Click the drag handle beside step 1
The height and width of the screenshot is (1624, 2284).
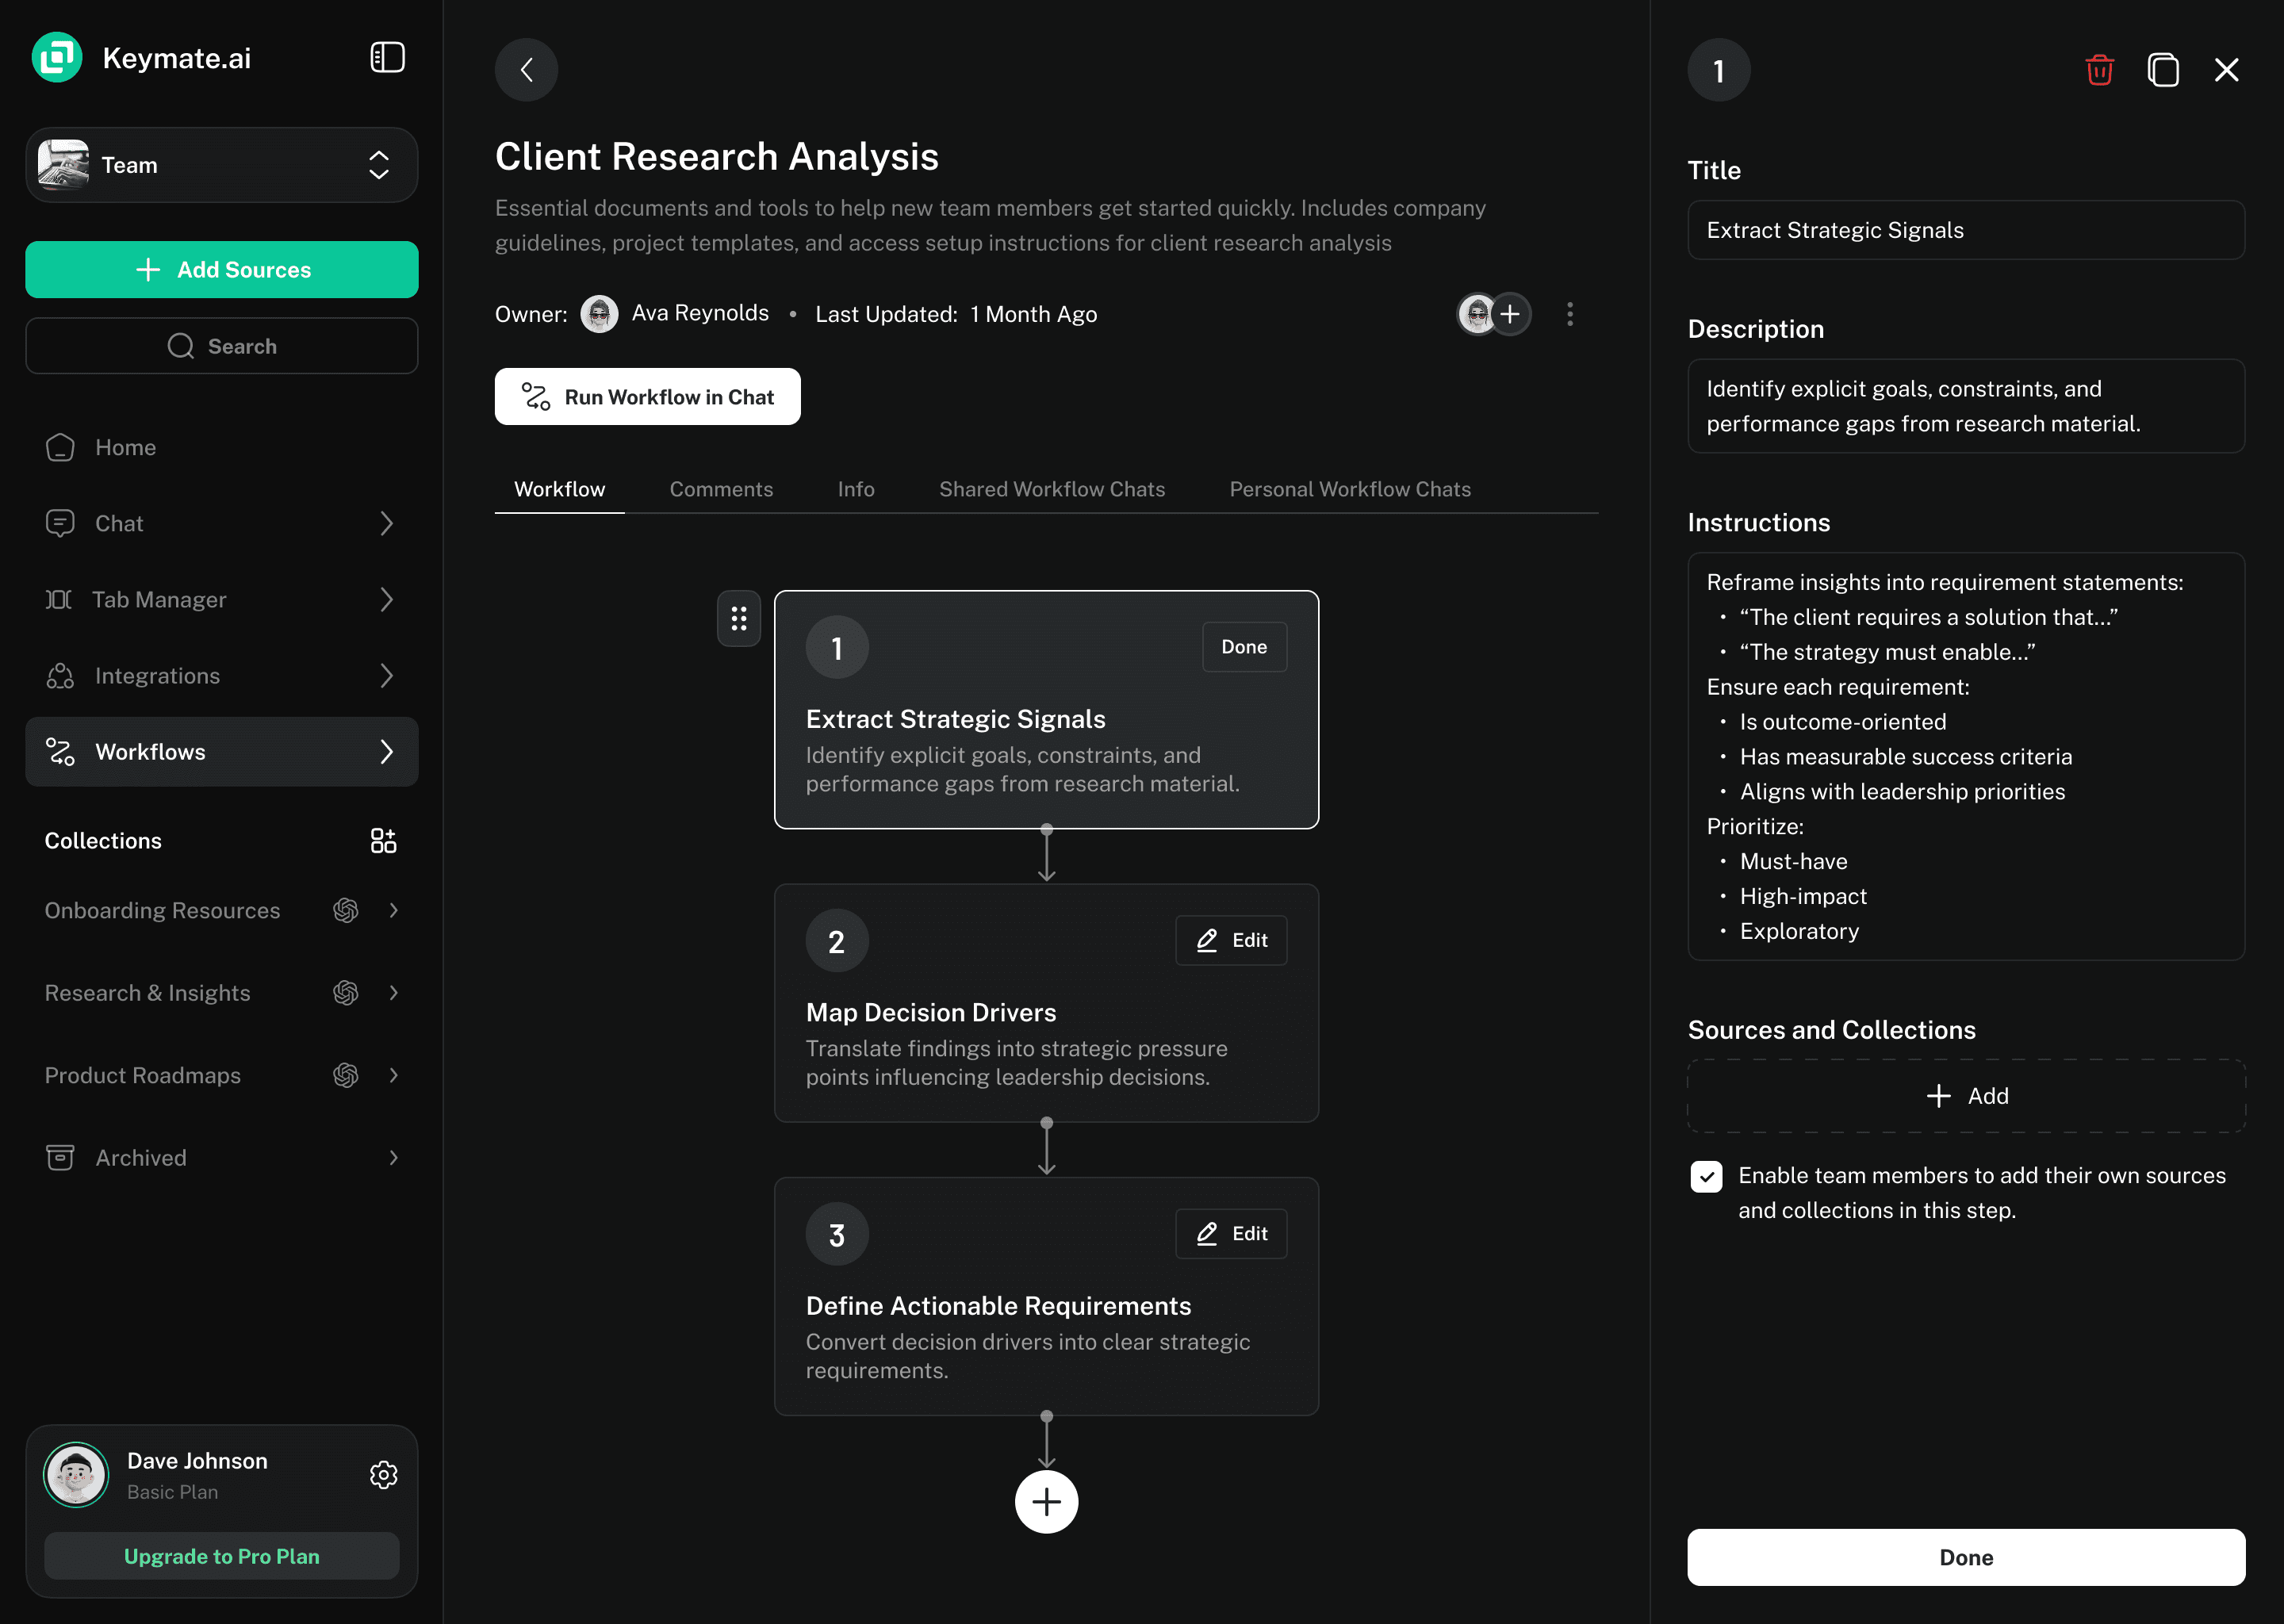pos(738,619)
